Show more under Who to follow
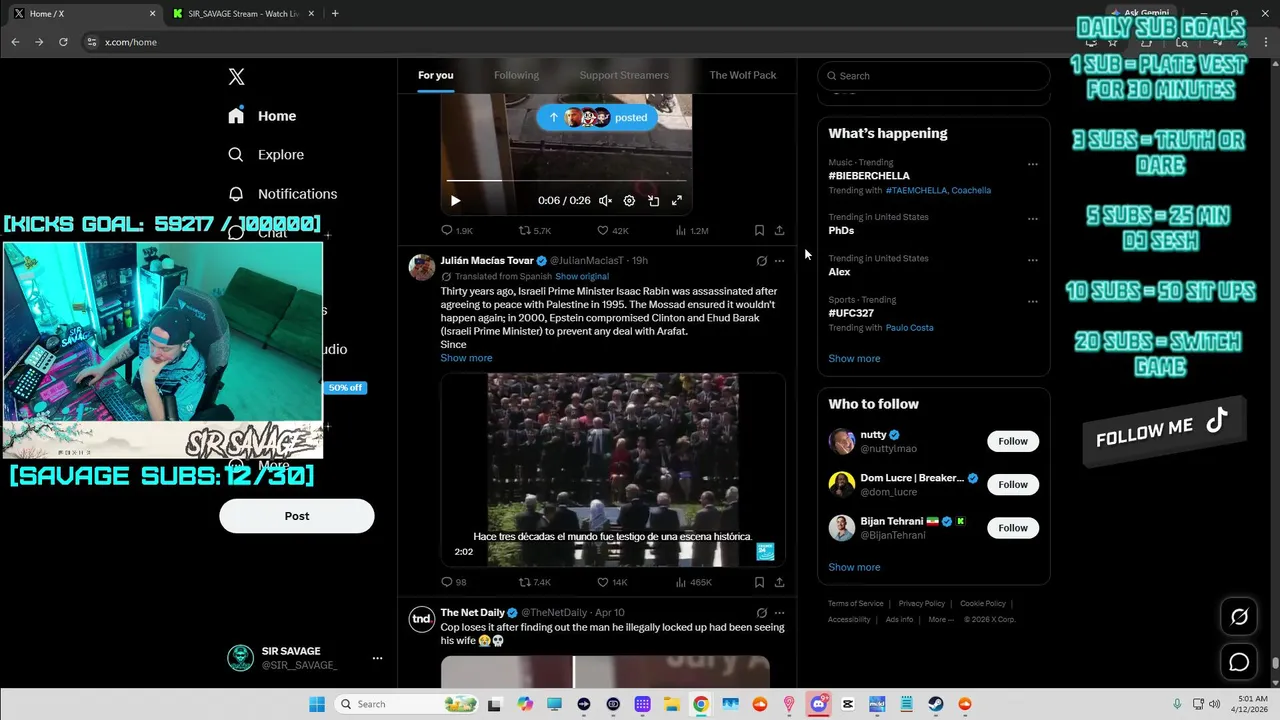 pyautogui.click(x=854, y=567)
